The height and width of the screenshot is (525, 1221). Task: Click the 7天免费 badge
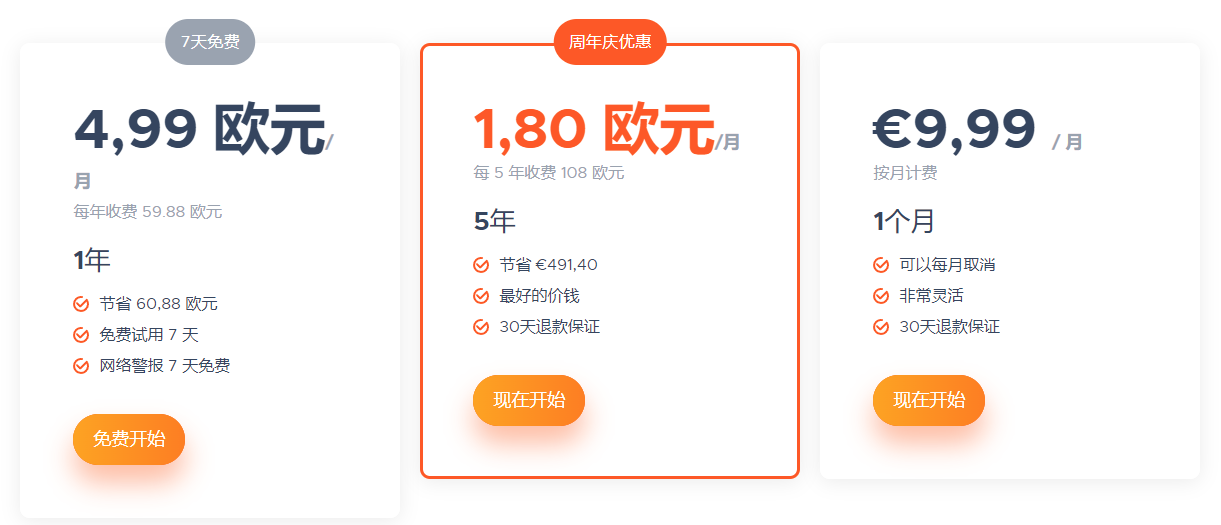point(210,42)
